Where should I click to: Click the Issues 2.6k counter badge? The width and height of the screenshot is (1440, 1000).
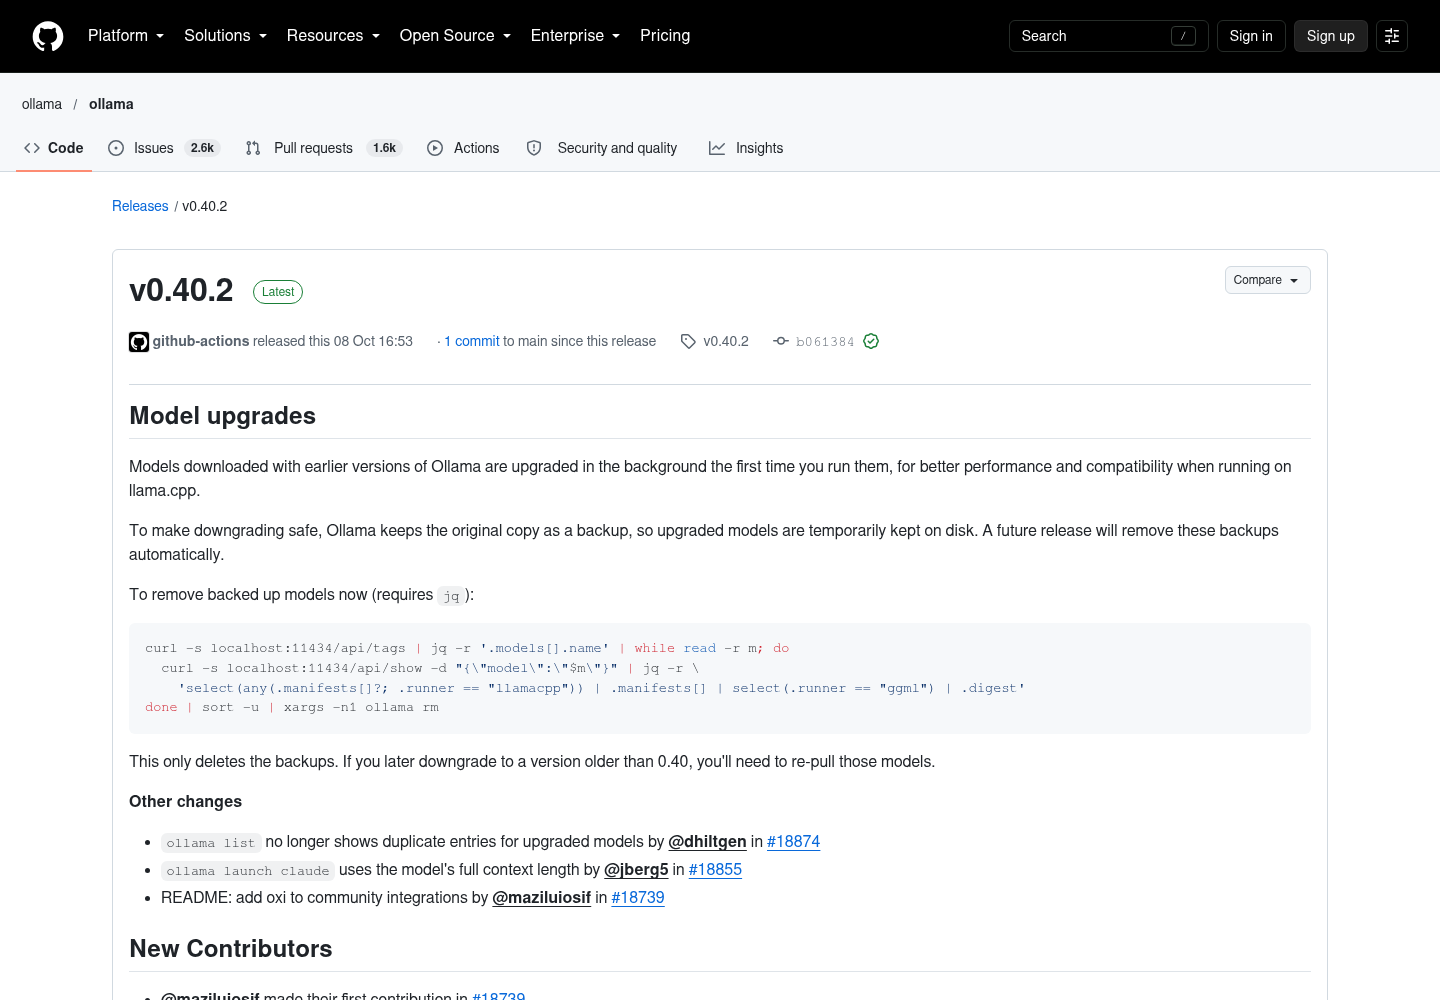203,148
